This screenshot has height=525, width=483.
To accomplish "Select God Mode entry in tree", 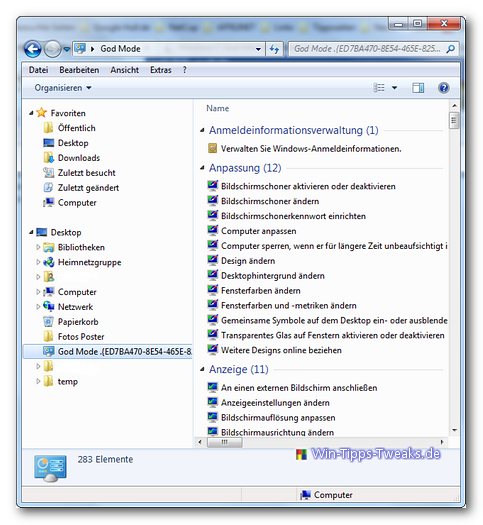I will [x=108, y=351].
